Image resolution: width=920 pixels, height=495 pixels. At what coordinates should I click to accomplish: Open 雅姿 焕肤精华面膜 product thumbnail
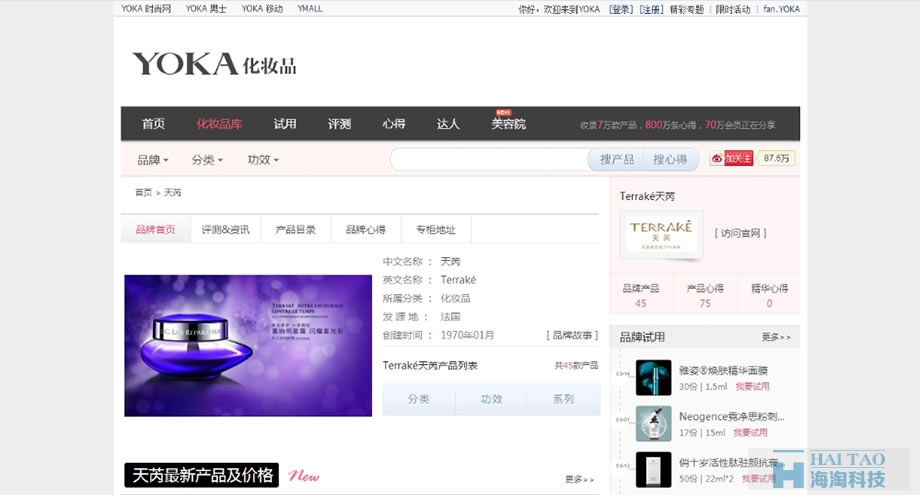click(654, 378)
